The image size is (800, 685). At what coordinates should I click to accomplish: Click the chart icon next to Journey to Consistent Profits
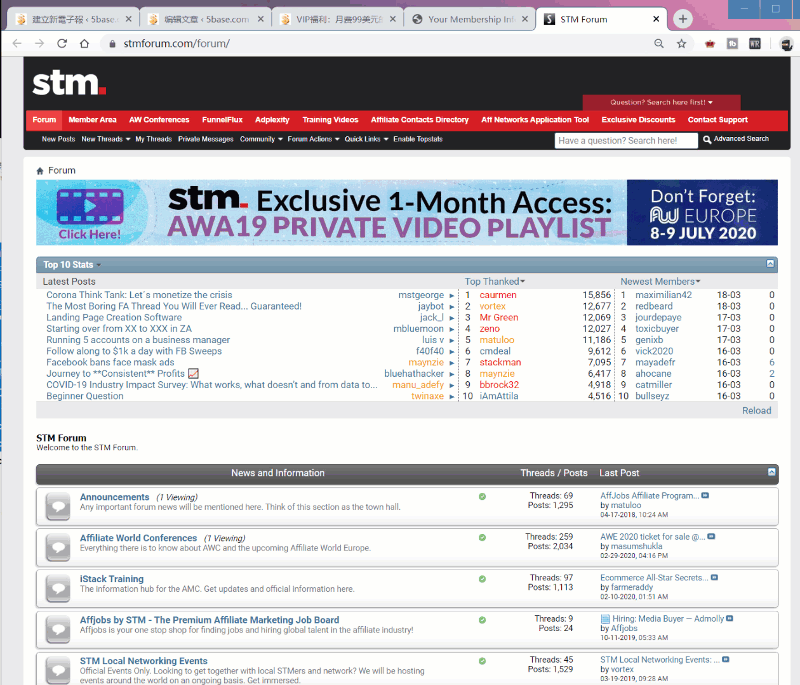point(193,373)
